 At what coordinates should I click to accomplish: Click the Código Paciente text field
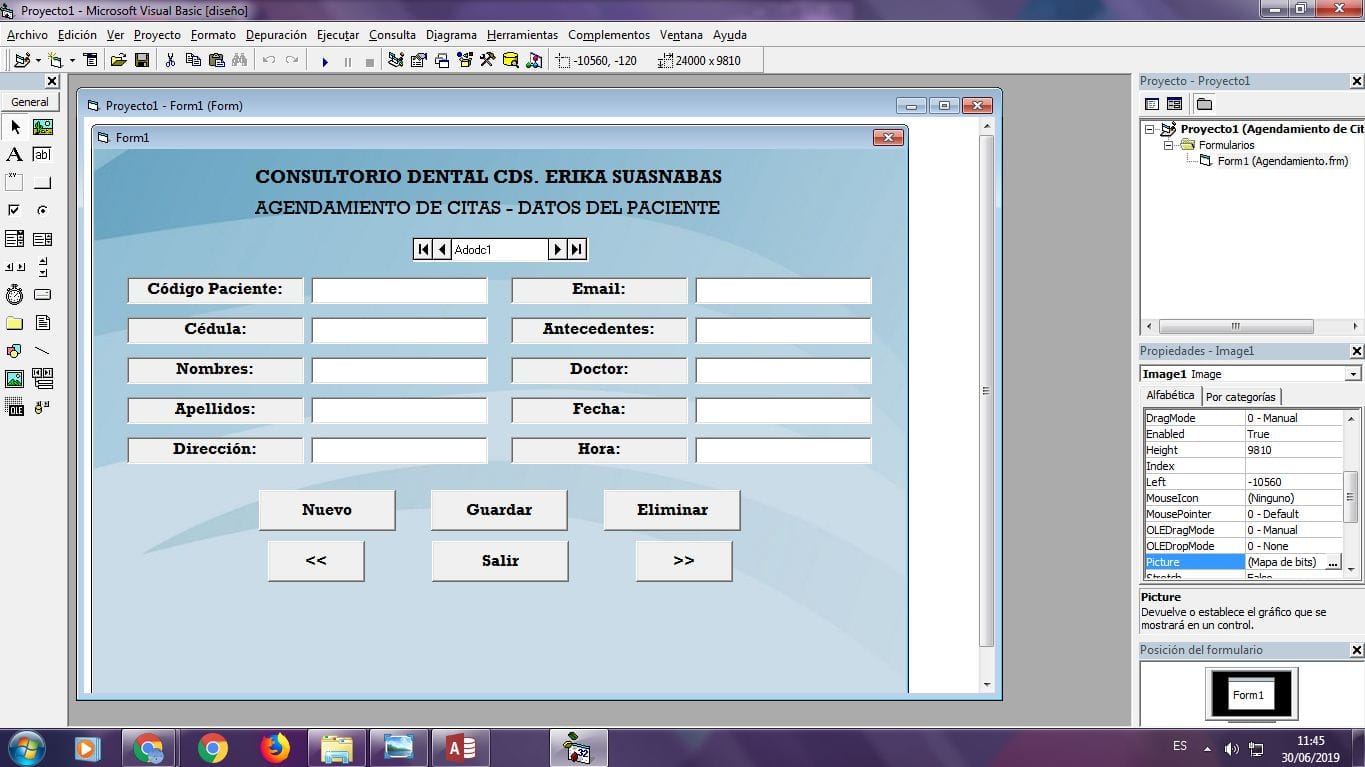pyautogui.click(x=399, y=291)
